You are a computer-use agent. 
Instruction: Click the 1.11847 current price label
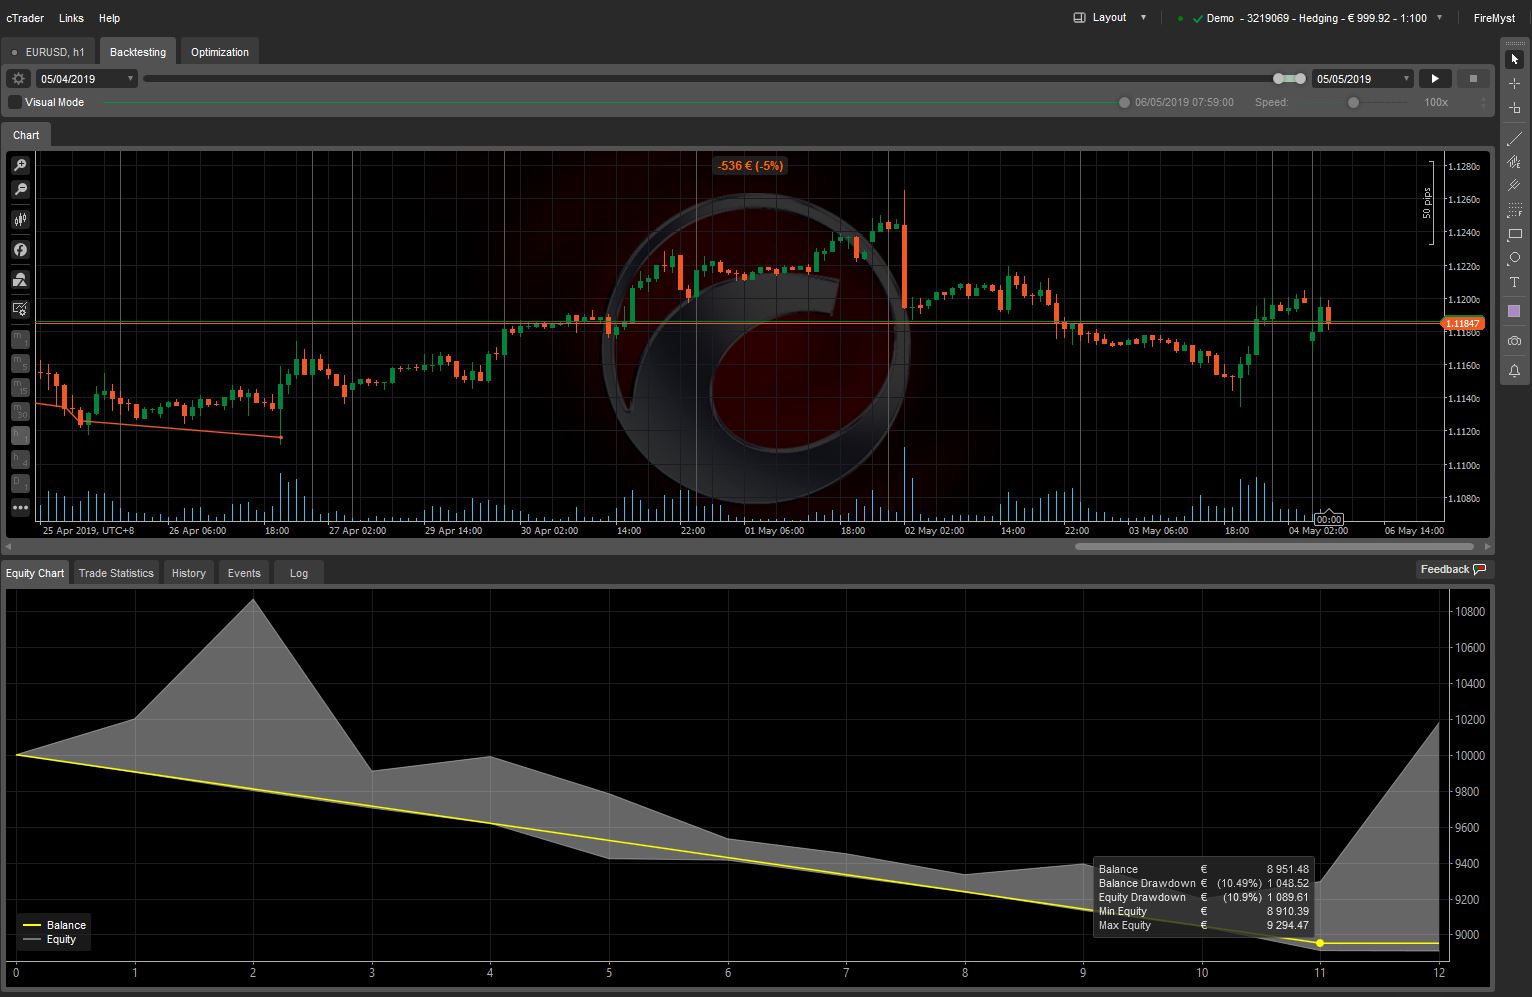pos(1463,323)
